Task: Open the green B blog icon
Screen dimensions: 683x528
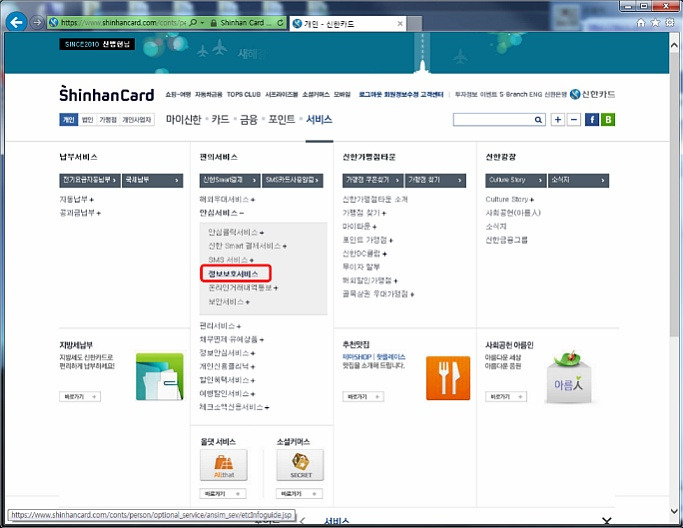Action: point(608,119)
